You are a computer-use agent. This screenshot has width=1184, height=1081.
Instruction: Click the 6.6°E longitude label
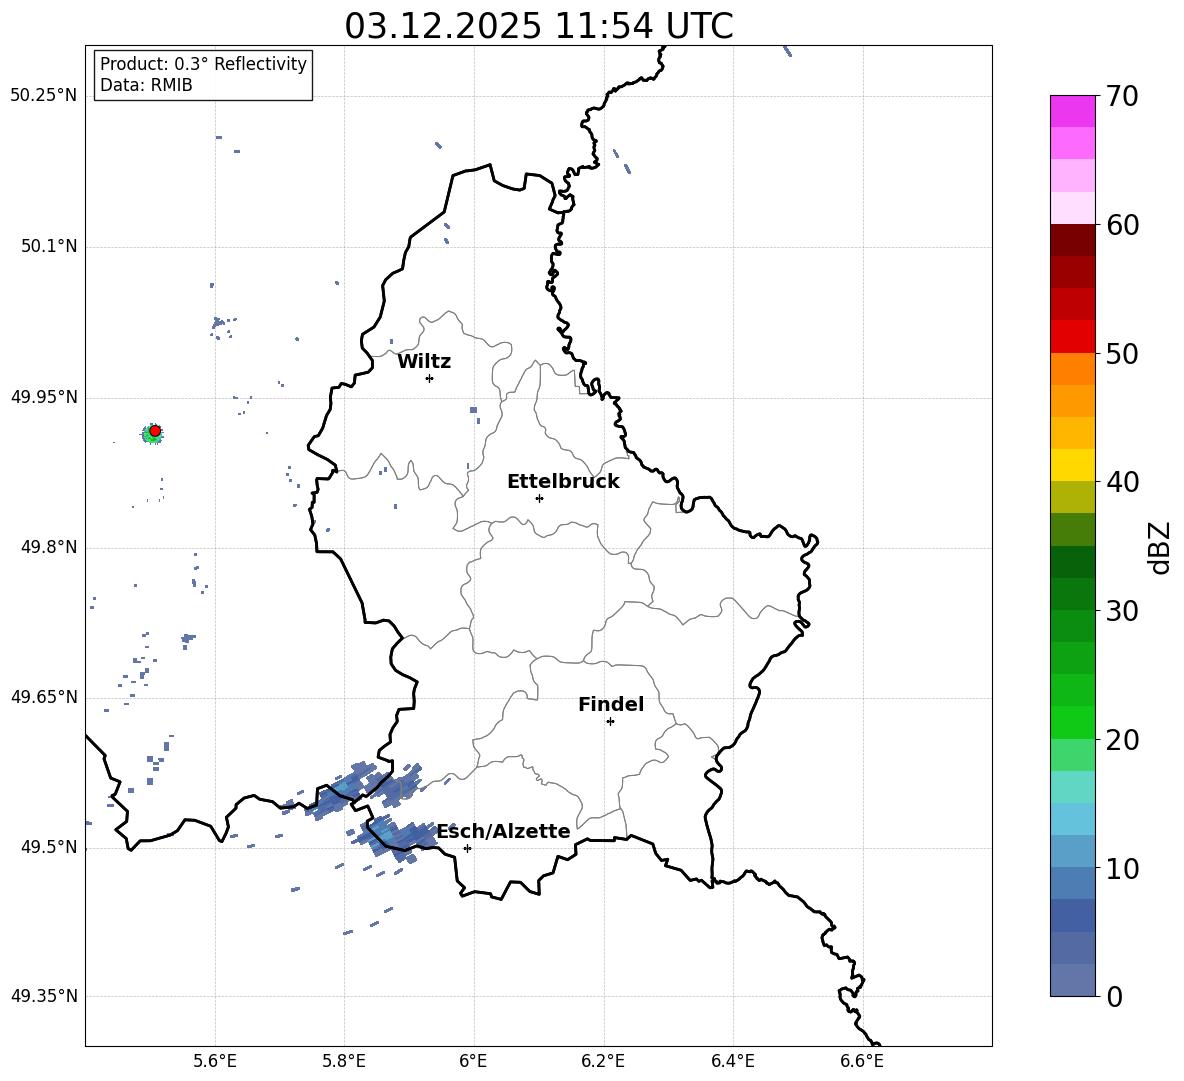click(862, 1061)
